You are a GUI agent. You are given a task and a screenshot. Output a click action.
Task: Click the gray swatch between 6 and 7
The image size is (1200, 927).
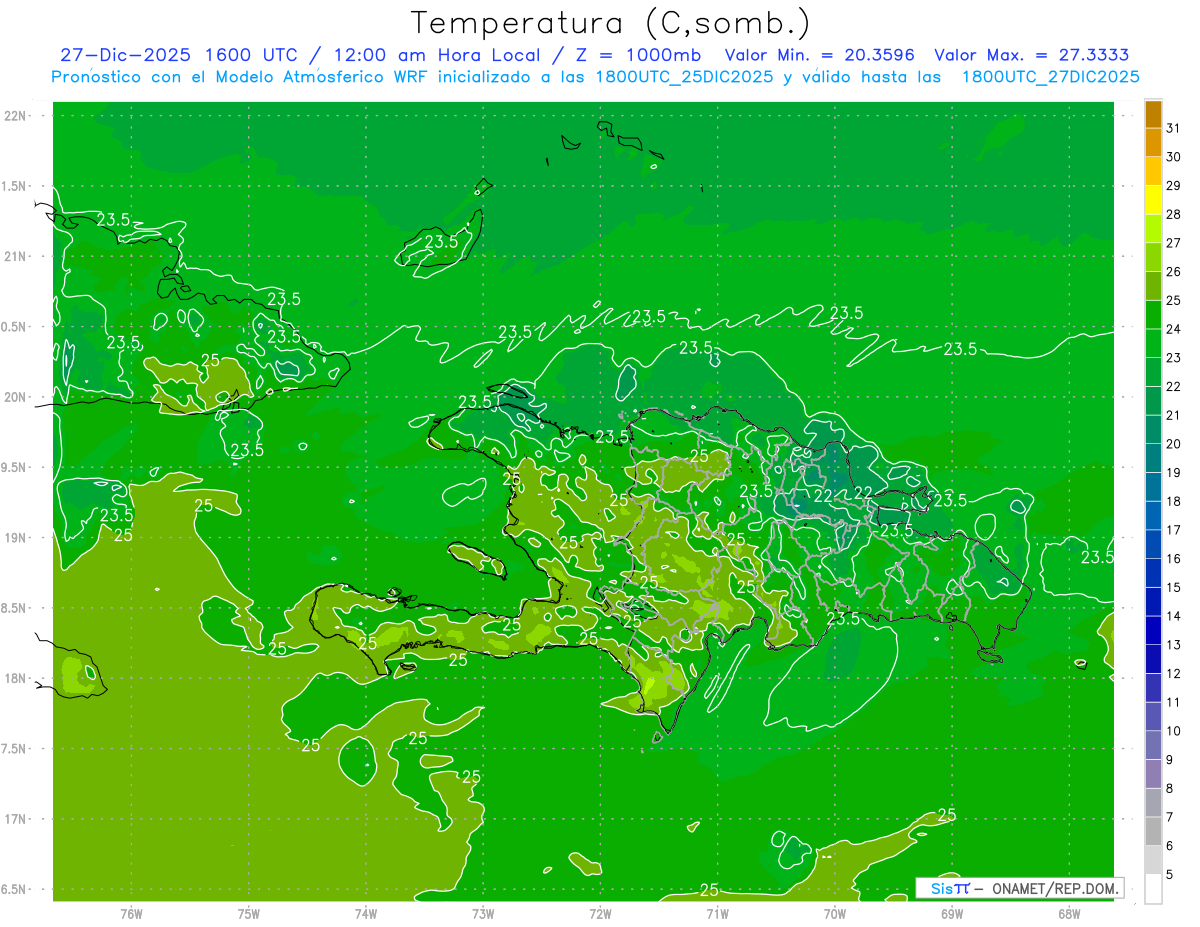[1153, 832]
